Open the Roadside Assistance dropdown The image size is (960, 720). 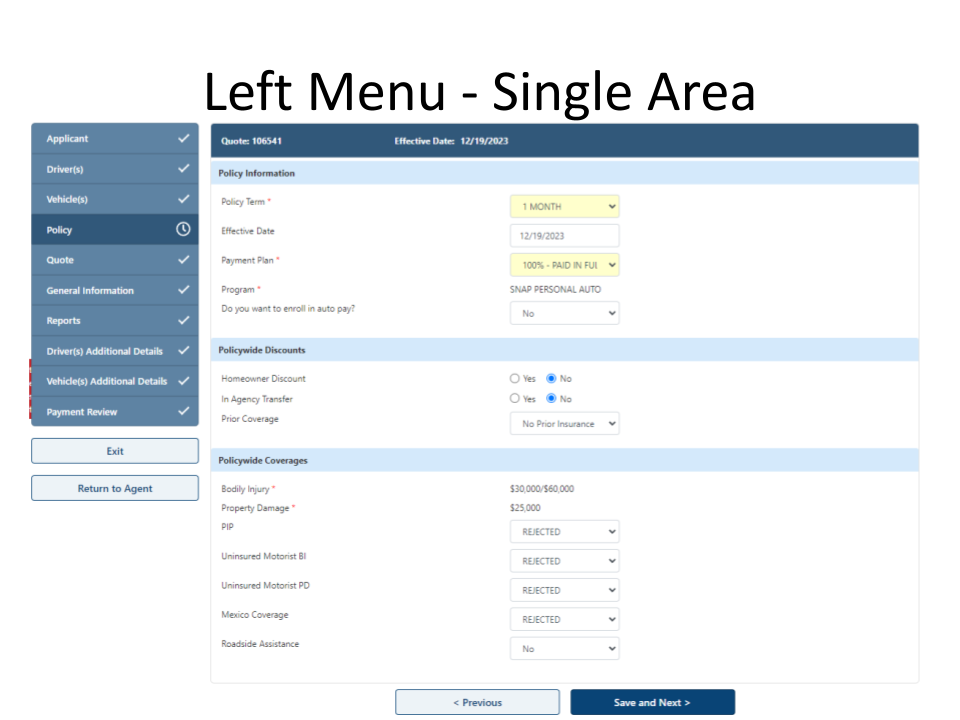click(564, 649)
